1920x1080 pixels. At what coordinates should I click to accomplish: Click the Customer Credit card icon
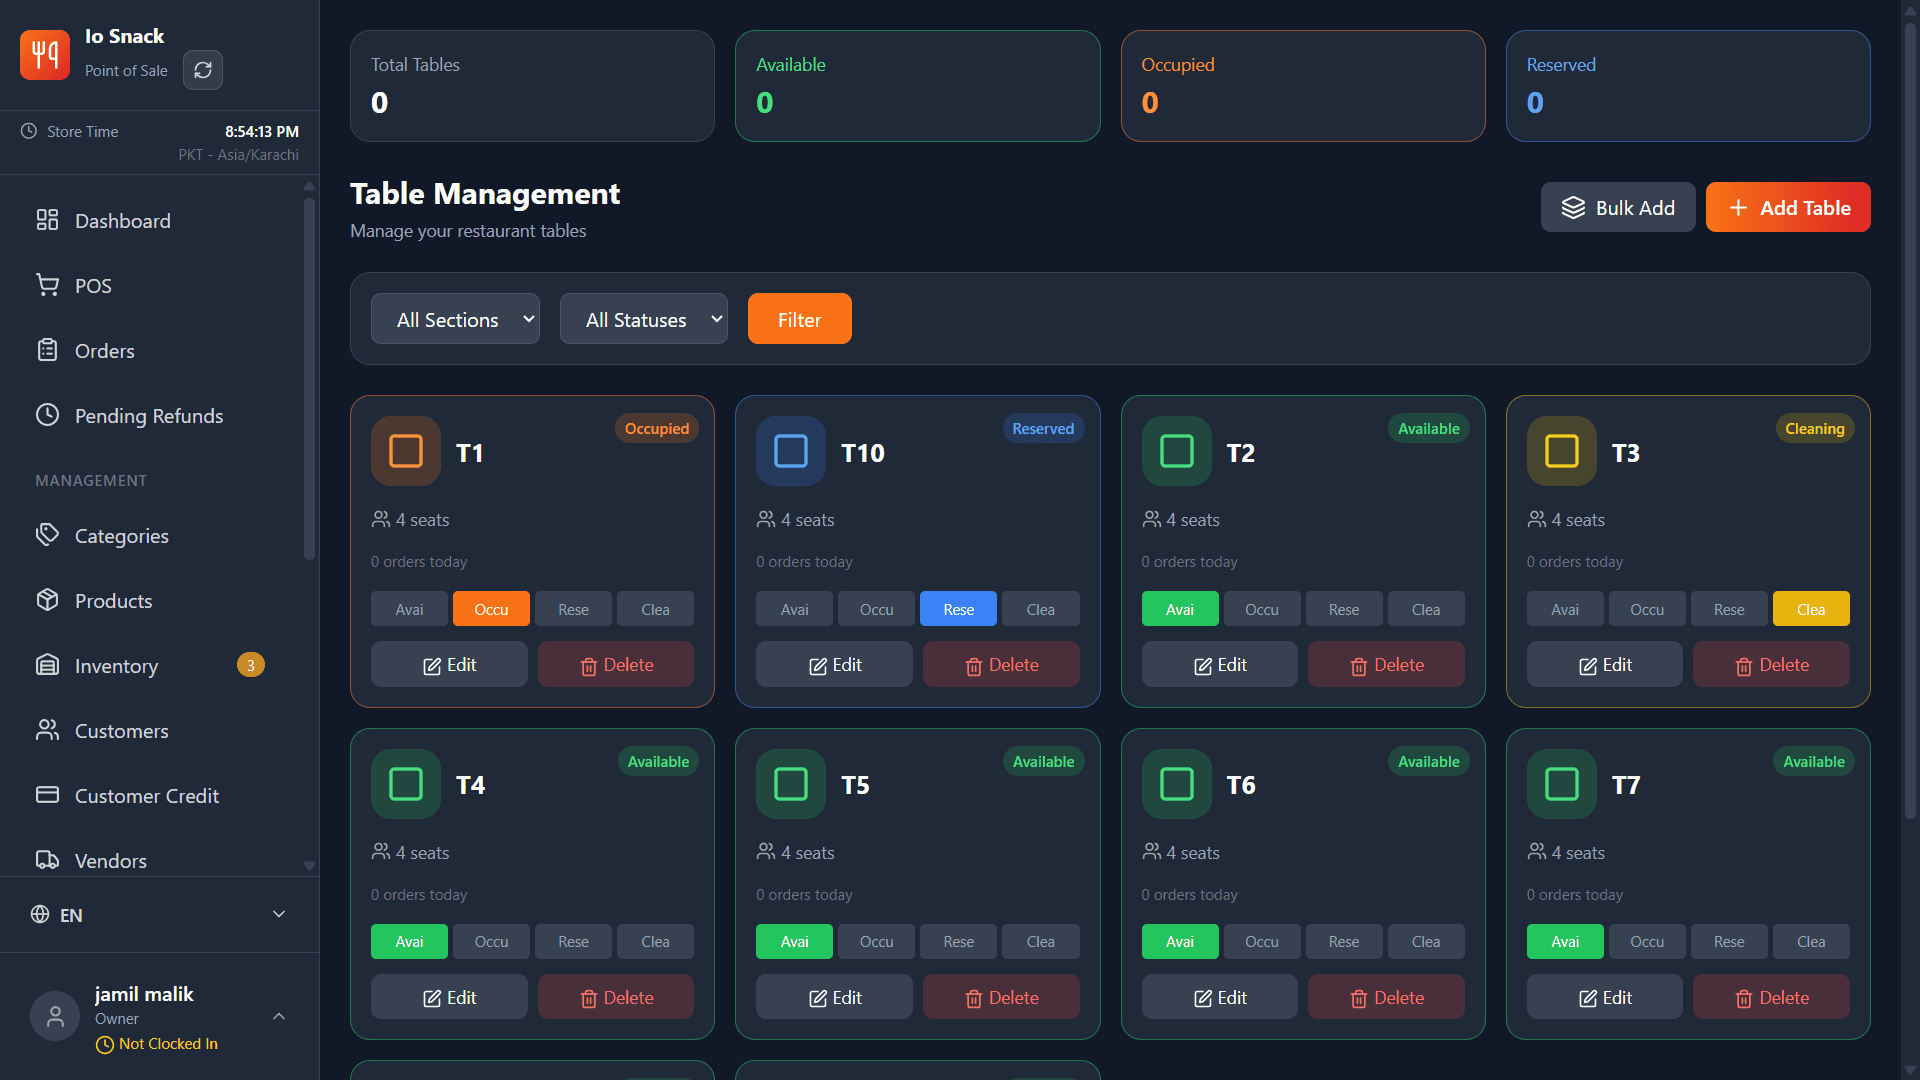point(47,795)
